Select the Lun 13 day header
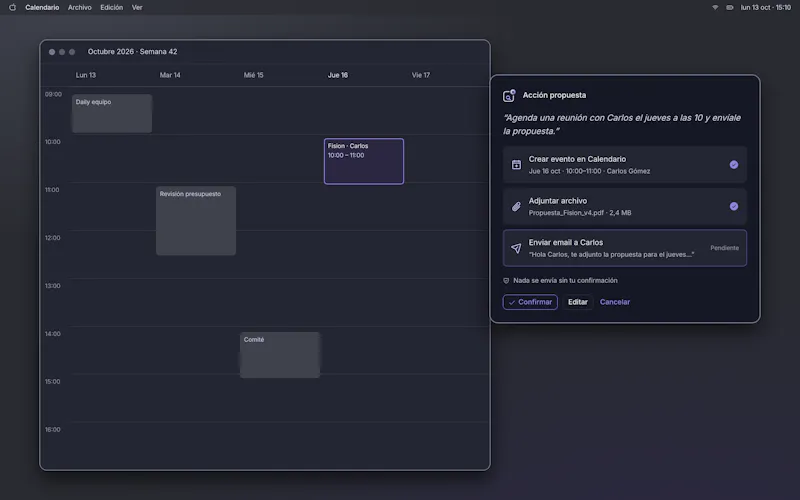 (86, 75)
